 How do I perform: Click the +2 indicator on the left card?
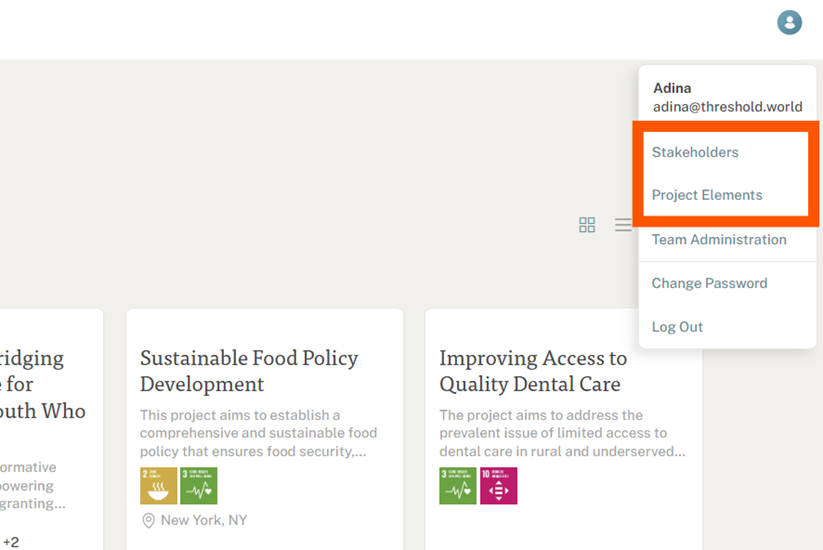pos(10,542)
